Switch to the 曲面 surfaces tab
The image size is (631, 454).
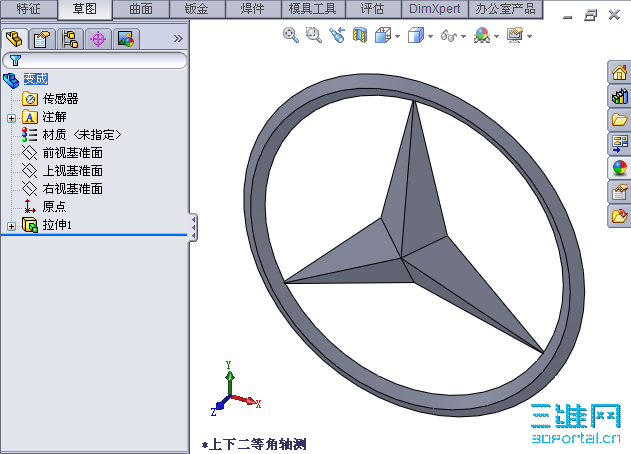coord(141,9)
